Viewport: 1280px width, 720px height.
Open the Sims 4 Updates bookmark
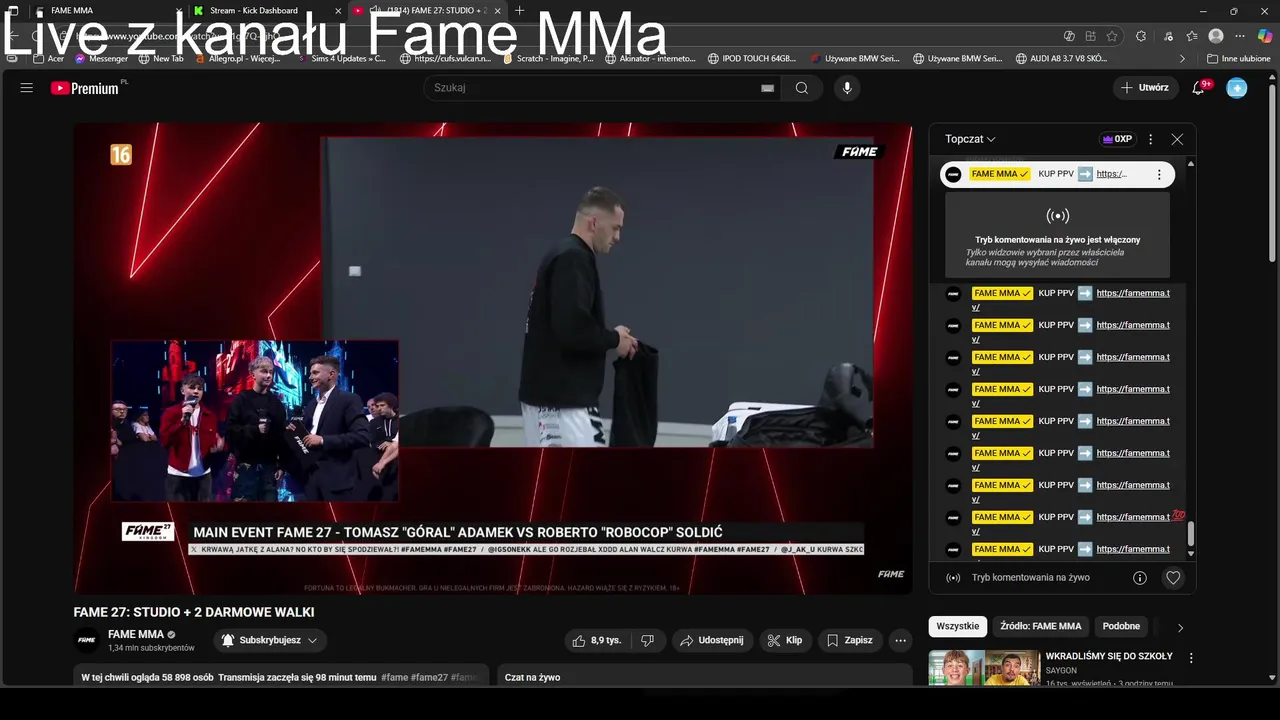point(341,59)
